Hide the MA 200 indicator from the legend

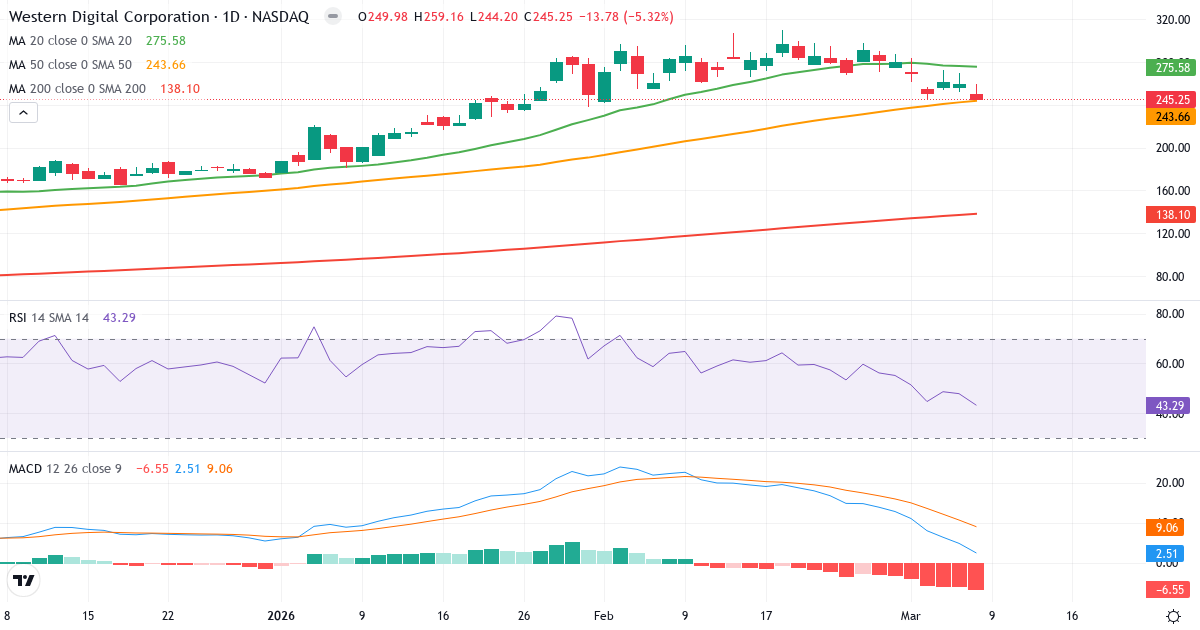point(75,88)
